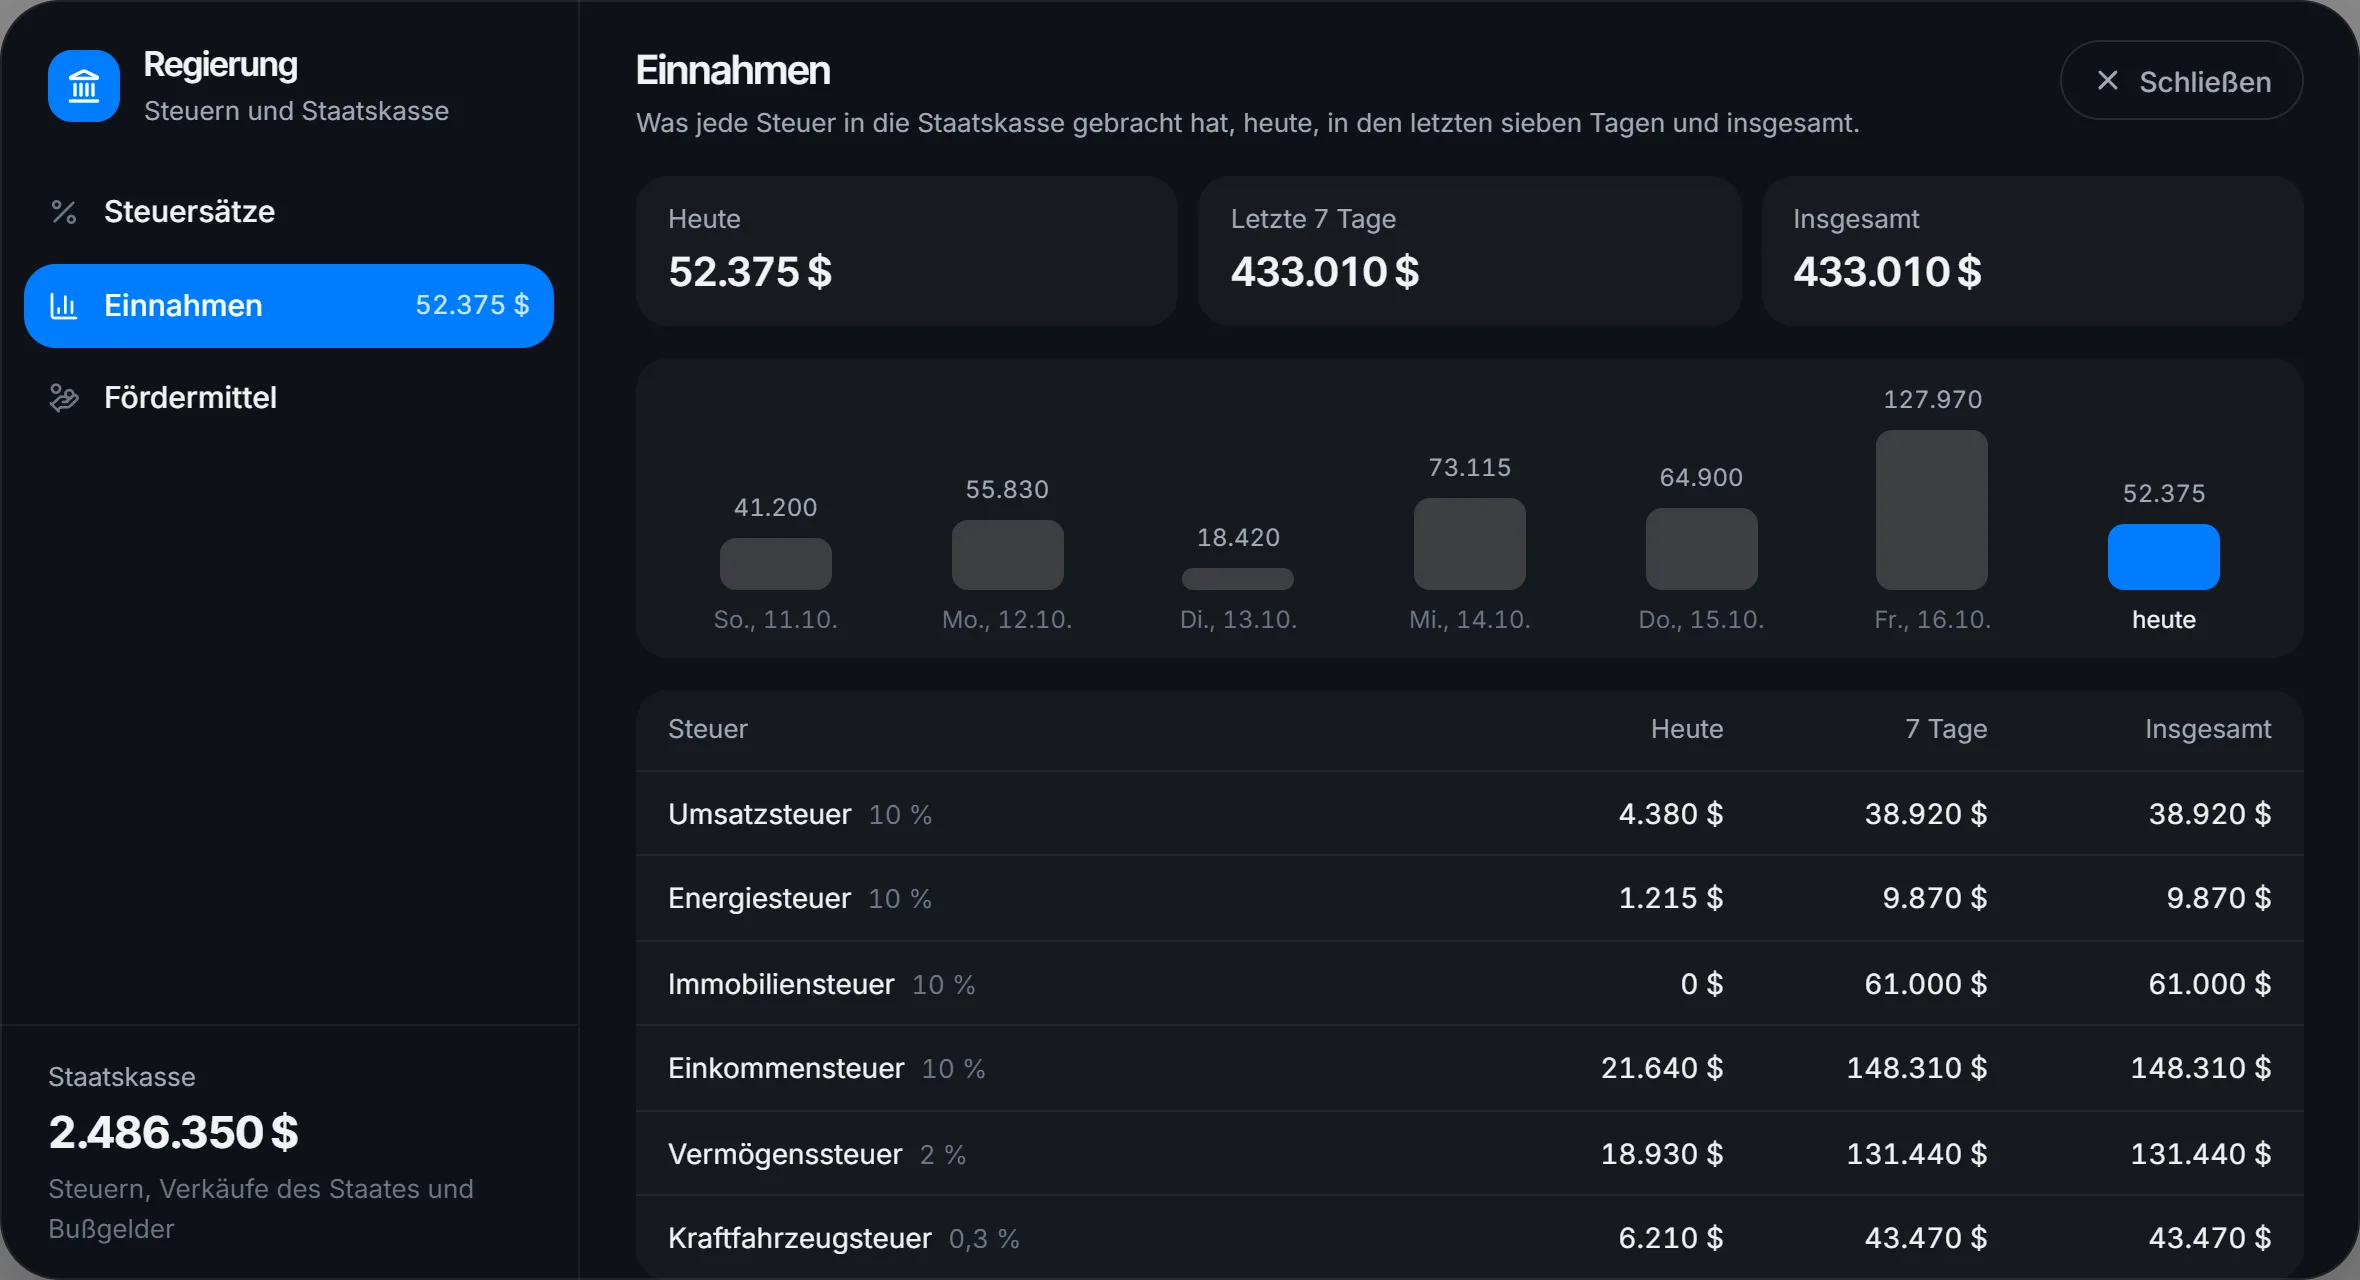Viewport: 2360px width, 1280px height.
Task: Select the Kraftfahrzeugsteuer row label
Action: tap(800, 1238)
